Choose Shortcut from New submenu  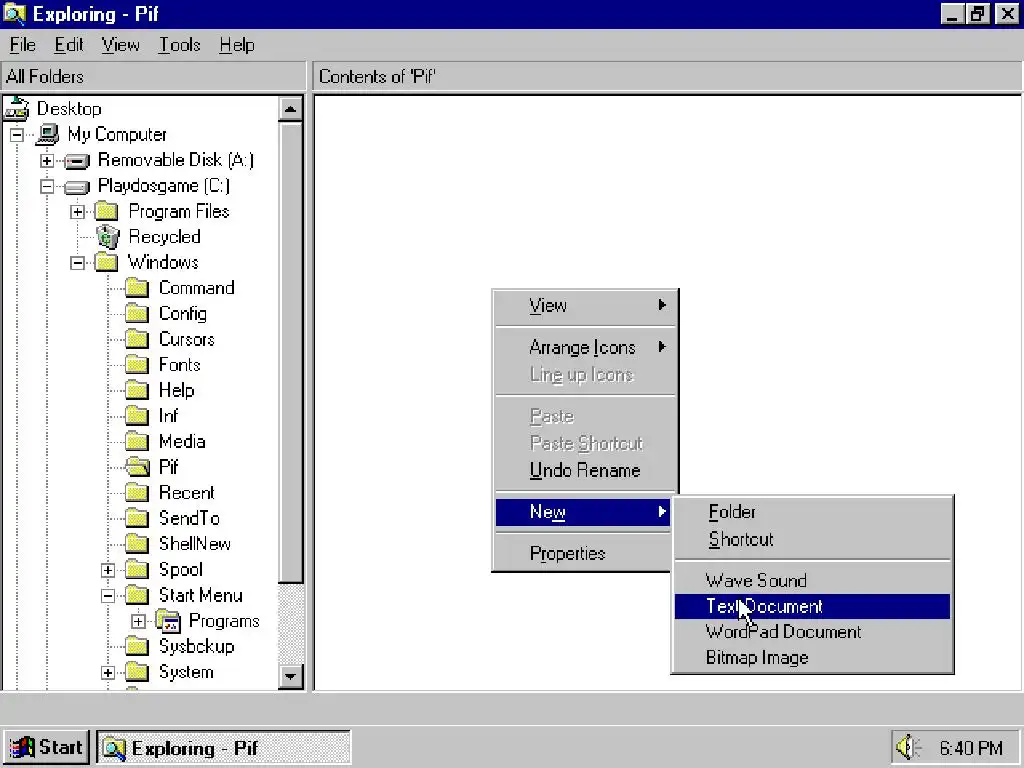(x=812, y=539)
